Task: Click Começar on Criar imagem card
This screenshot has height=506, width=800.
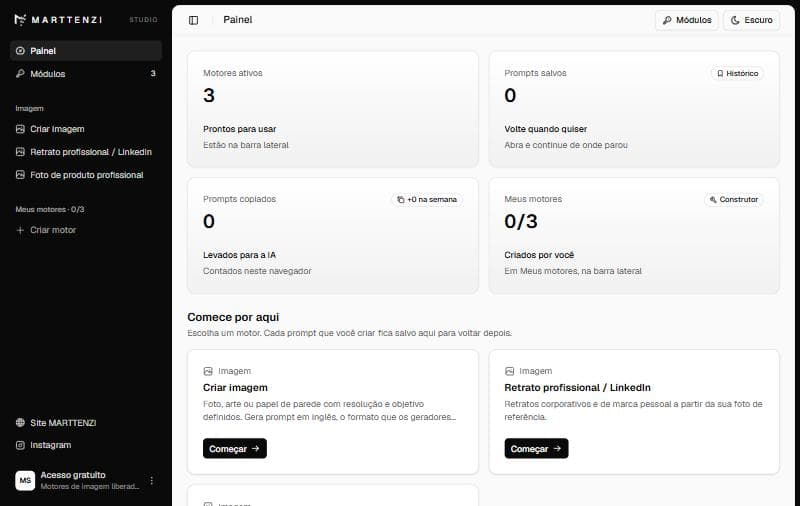Action: point(235,448)
